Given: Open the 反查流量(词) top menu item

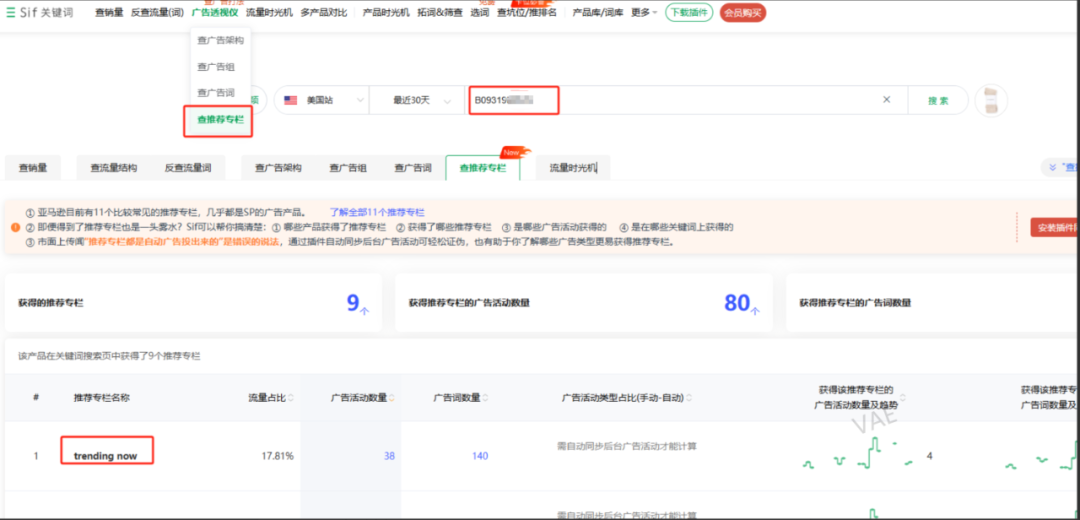Looking at the screenshot, I should tap(157, 12).
